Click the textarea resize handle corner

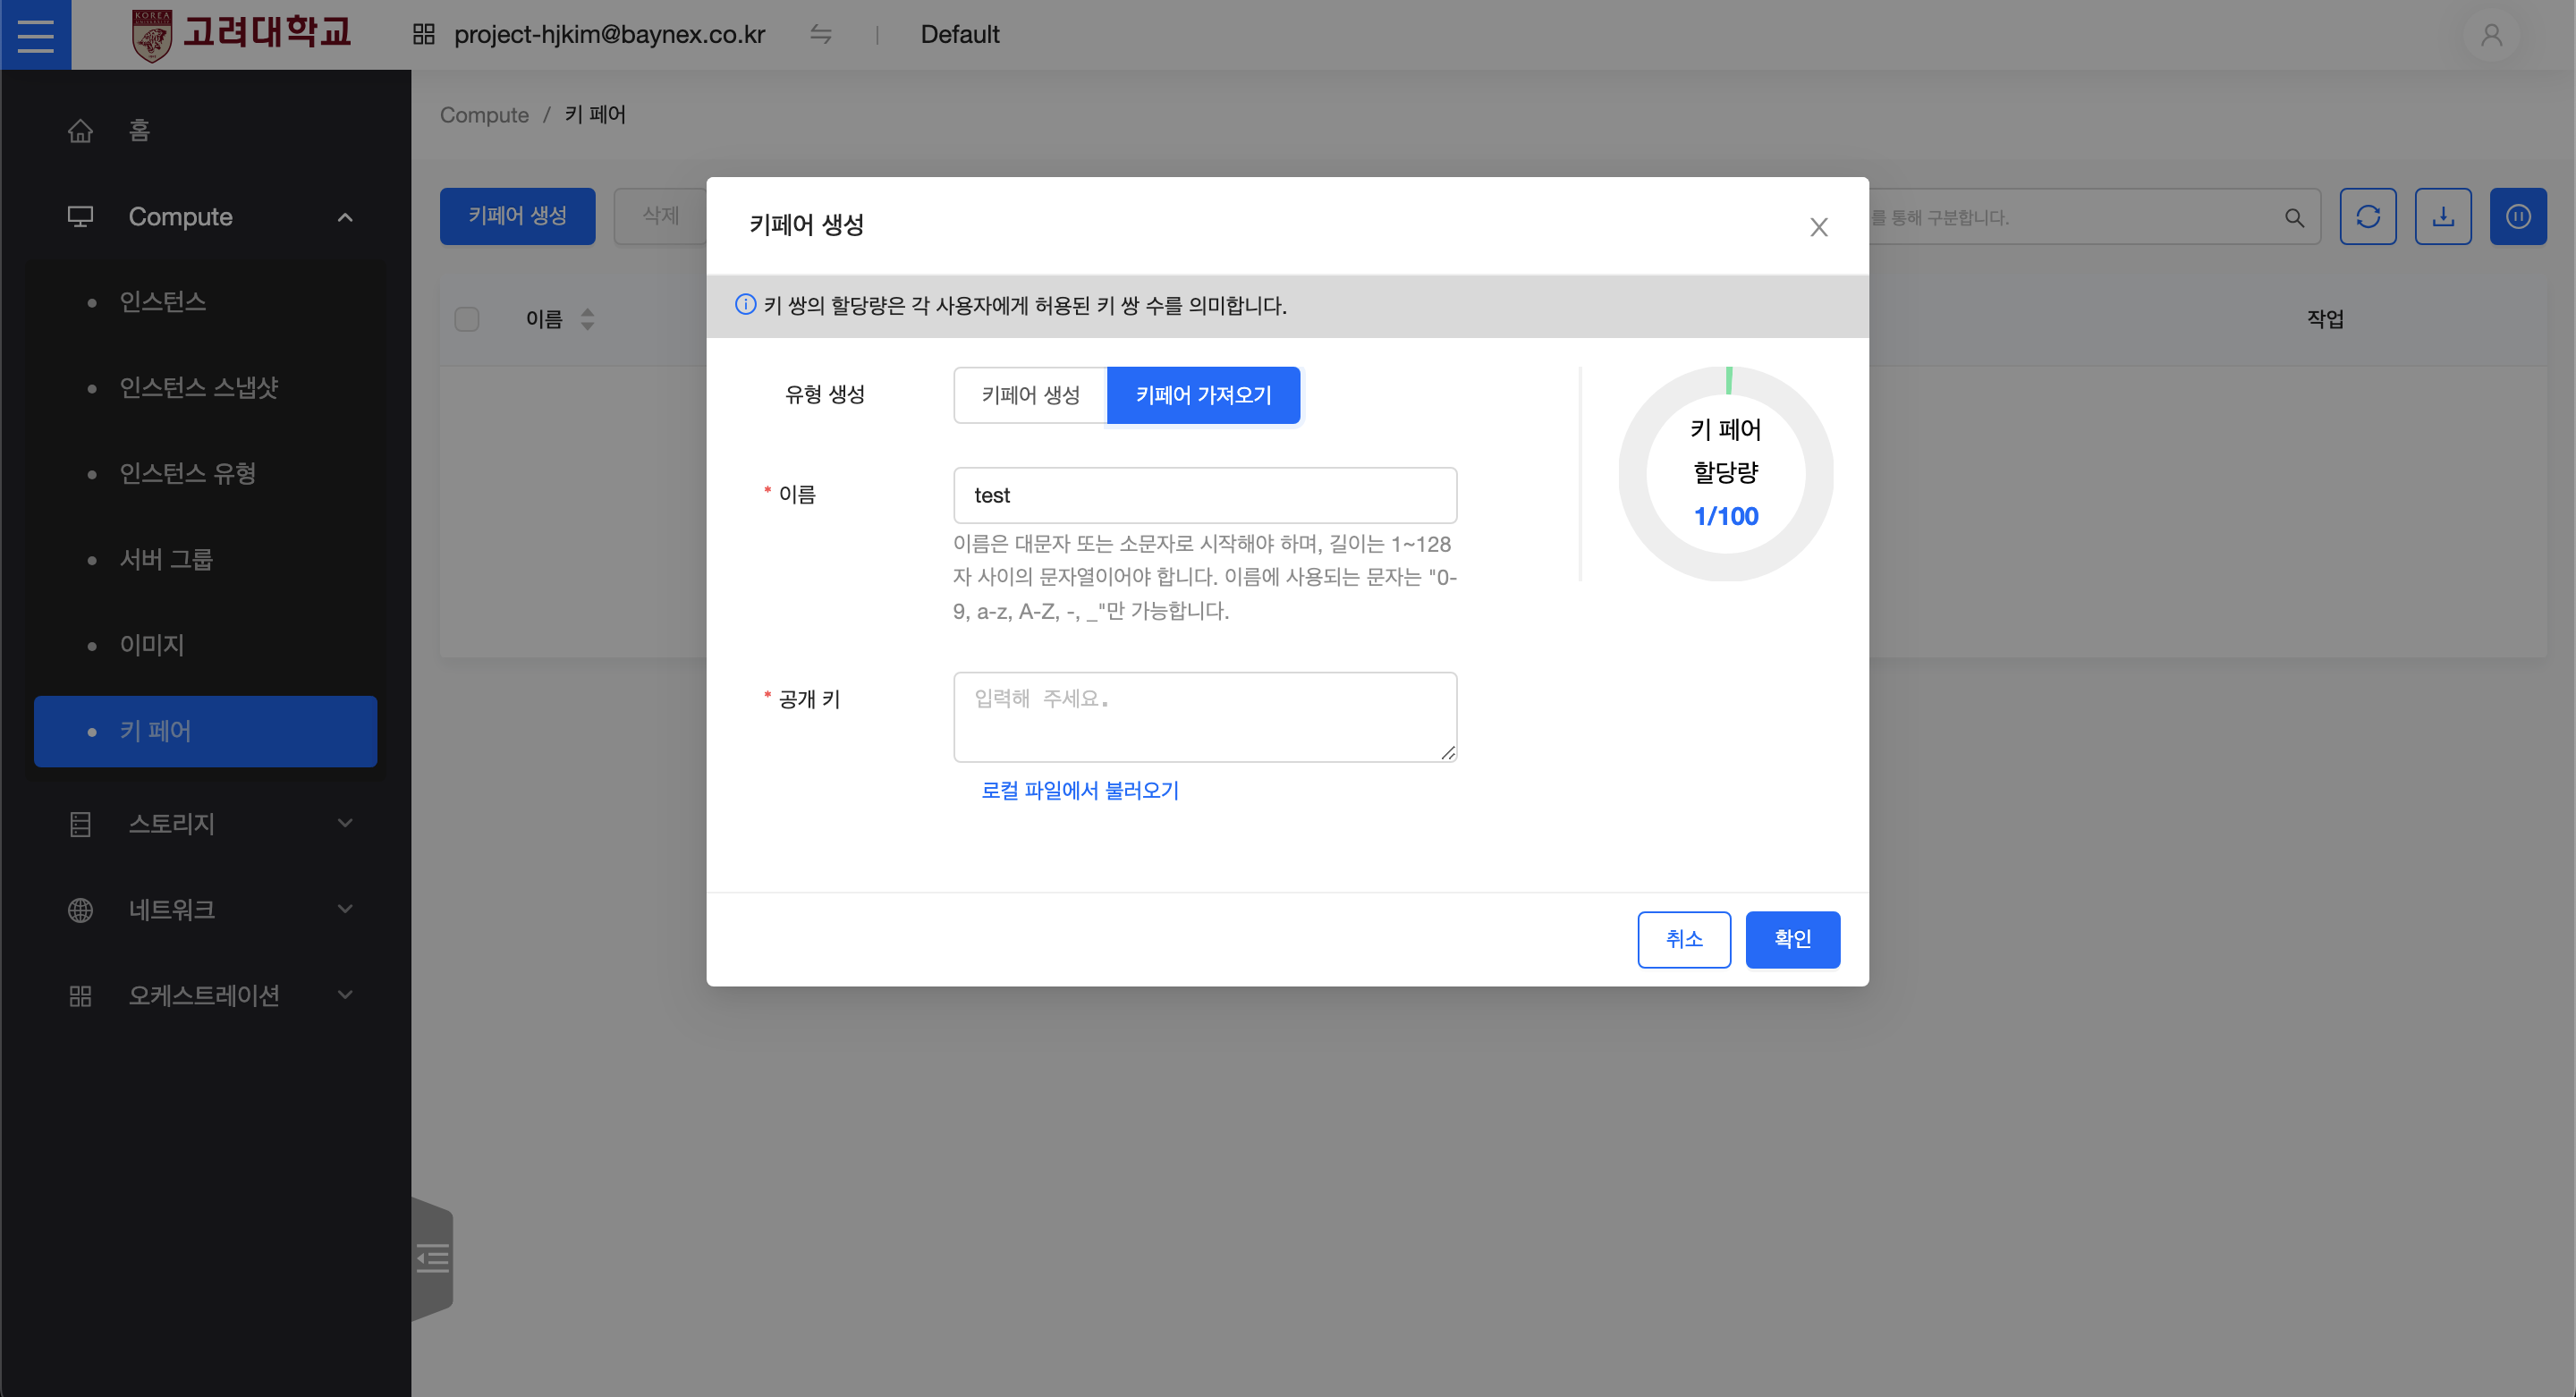click(x=1447, y=752)
